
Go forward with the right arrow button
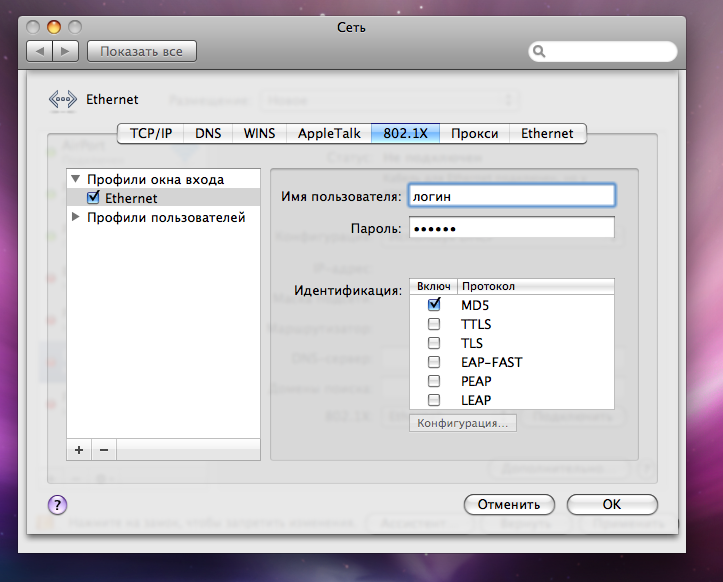[65, 51]
